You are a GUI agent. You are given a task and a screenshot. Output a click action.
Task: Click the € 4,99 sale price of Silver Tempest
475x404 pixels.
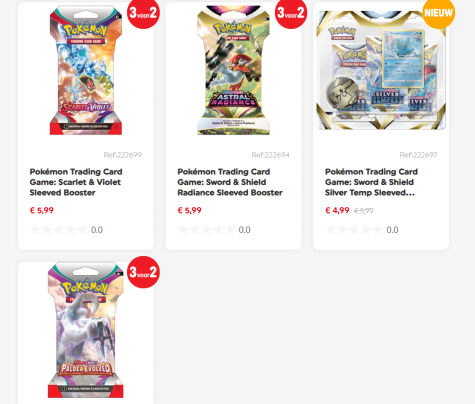(337, 210)
